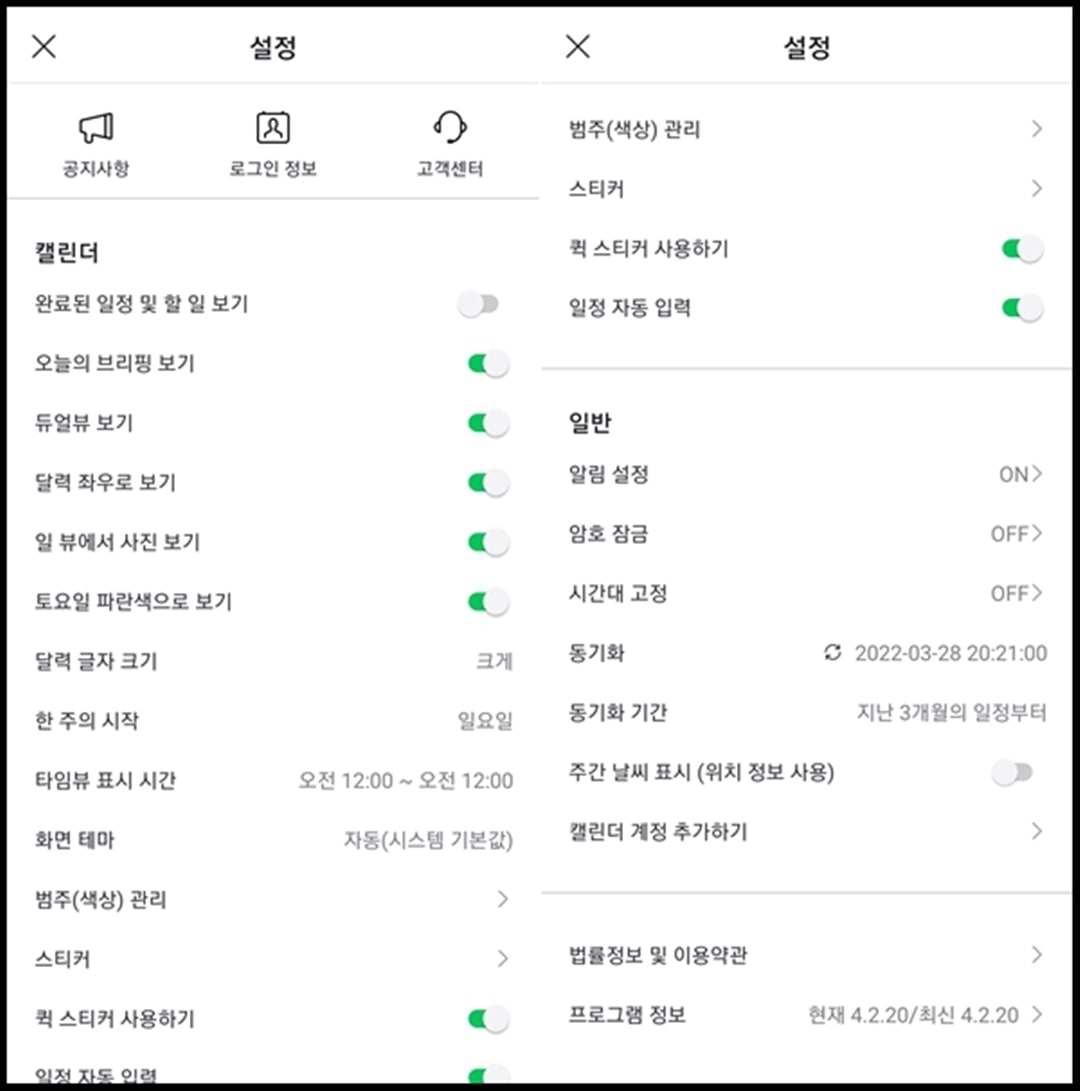The height and width of the screenshot is (1091, 1080).
Task: Enable 주간 날씨 표시 switch
Action: click(x=1012, y=772)
